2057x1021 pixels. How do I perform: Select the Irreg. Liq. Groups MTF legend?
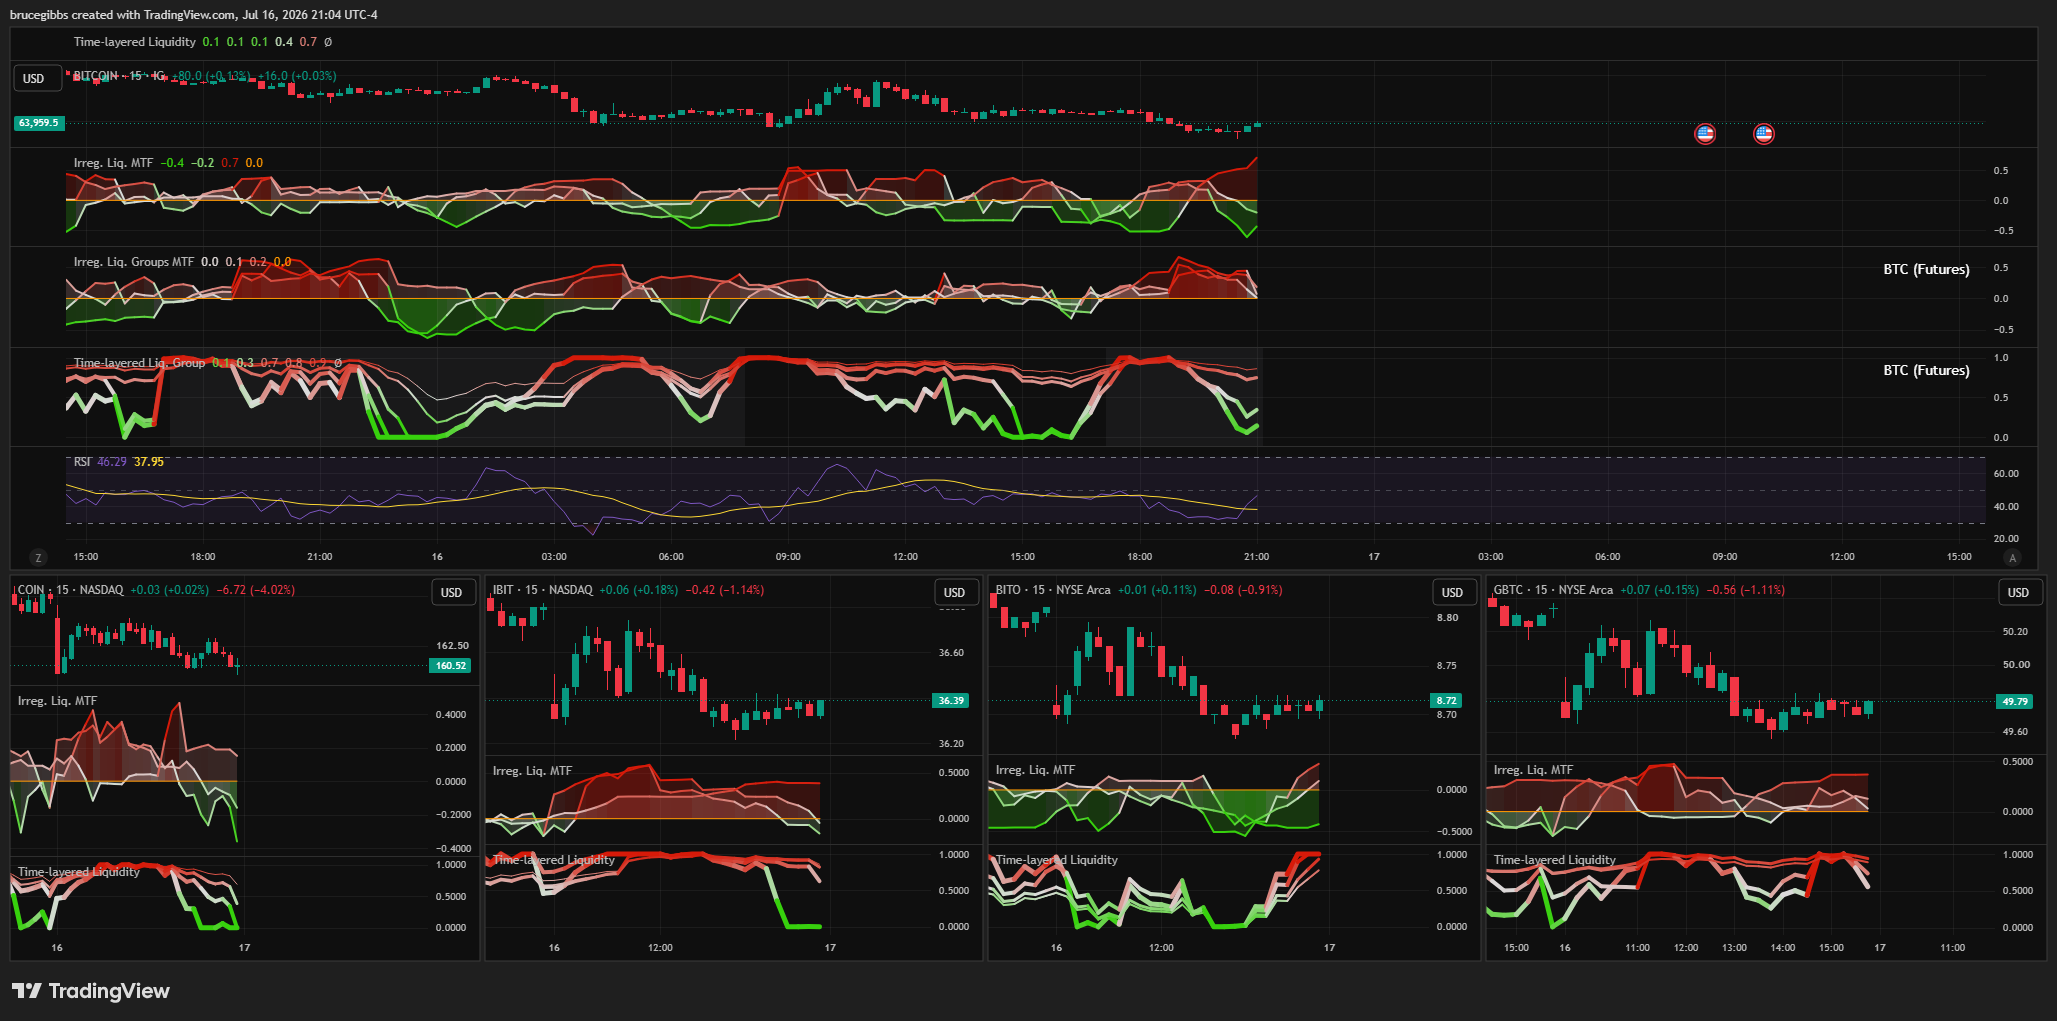pos(134,262)
